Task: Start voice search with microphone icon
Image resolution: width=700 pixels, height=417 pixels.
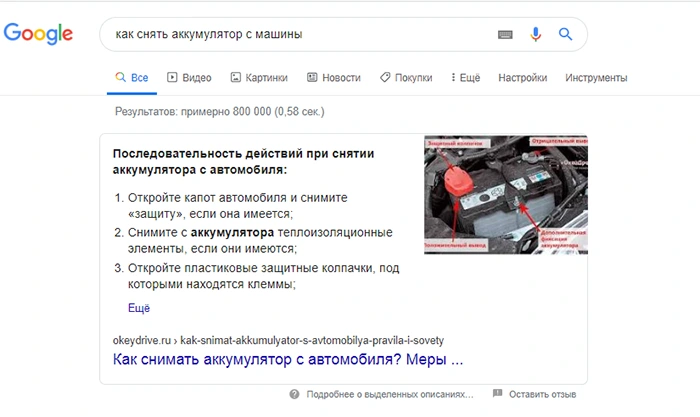Action: (x=536, y=34)
